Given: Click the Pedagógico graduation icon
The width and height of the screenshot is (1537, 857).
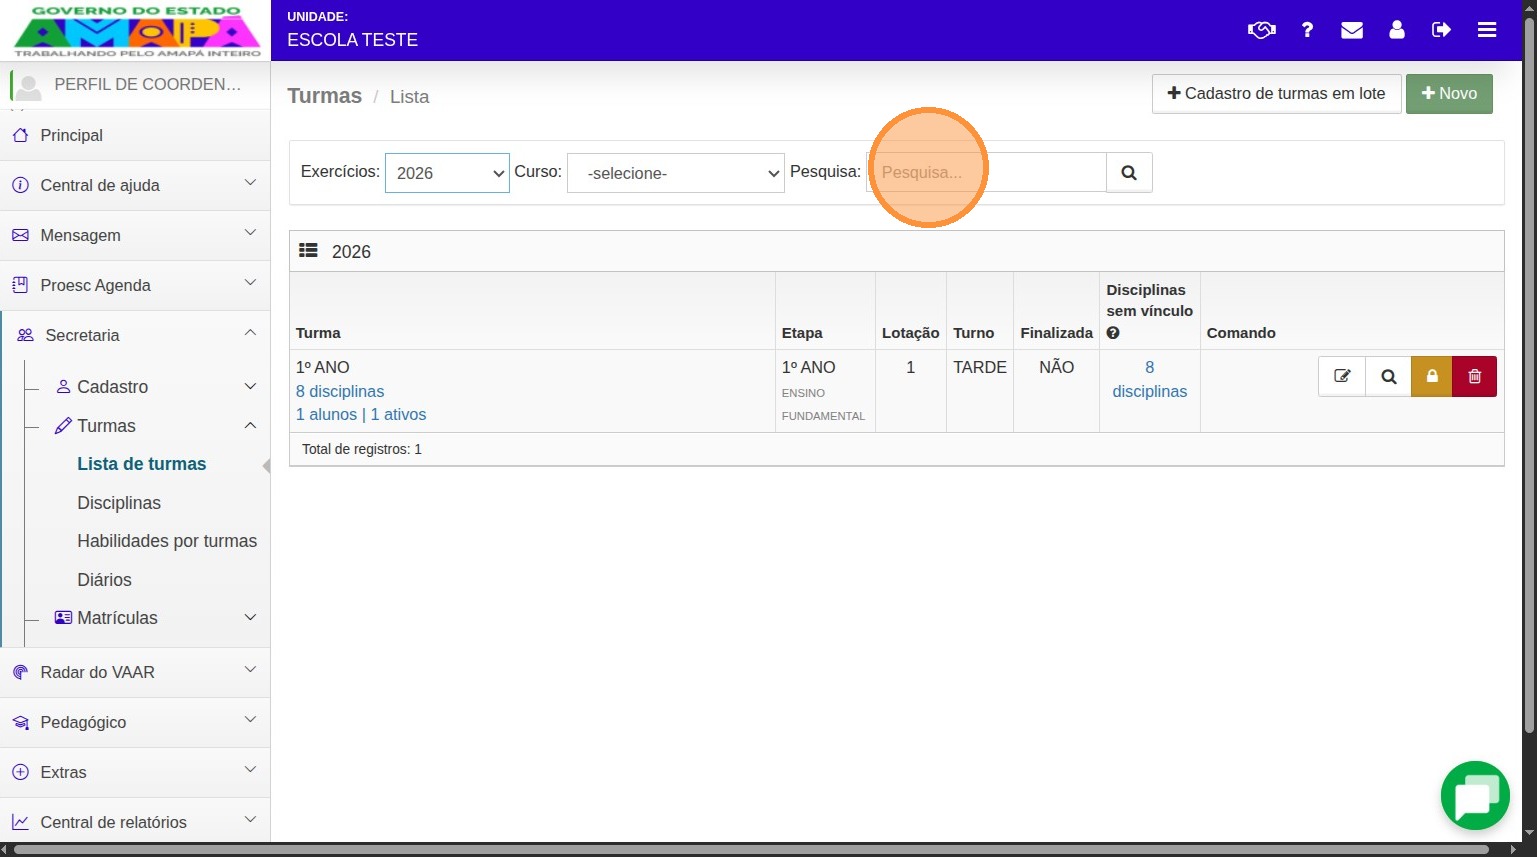Looking at the screenshot, I should tap(20, 722).
